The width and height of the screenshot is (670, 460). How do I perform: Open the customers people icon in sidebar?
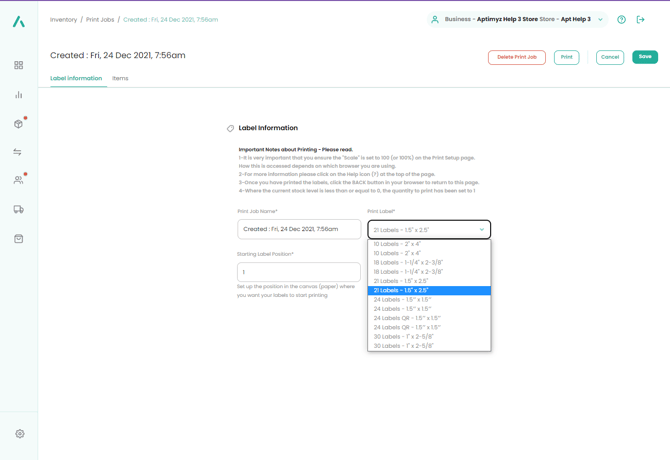click(18, 180)
